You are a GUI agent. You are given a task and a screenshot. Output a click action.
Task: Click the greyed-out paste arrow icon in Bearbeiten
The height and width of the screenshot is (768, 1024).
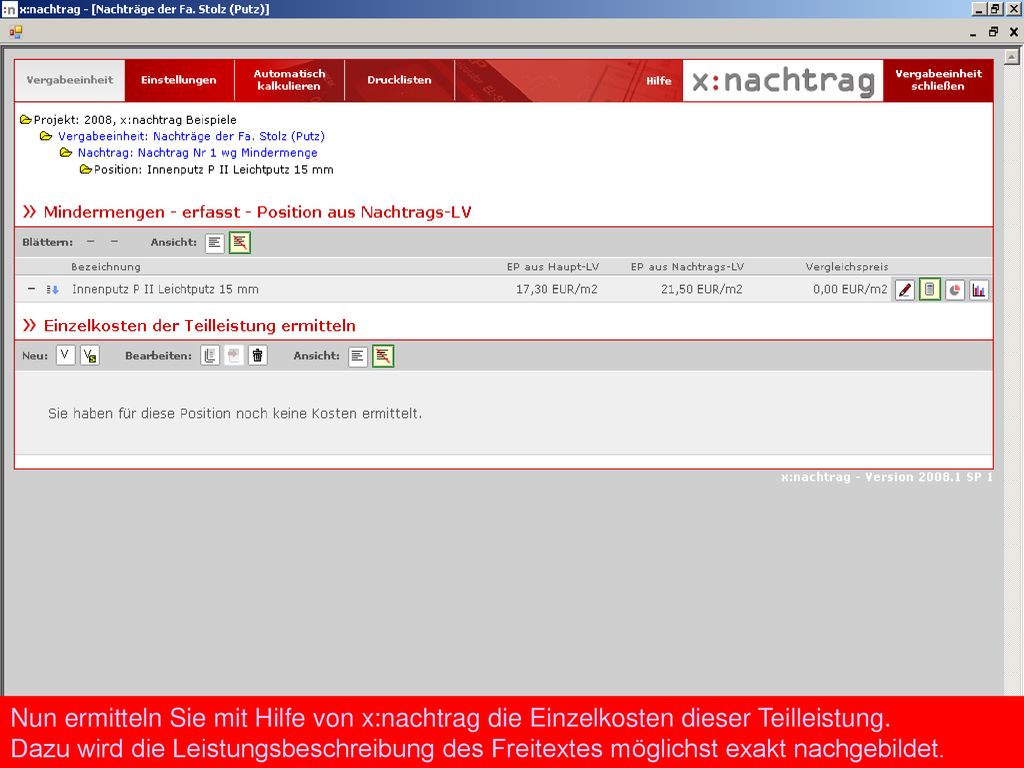click(x=234, y=356)
